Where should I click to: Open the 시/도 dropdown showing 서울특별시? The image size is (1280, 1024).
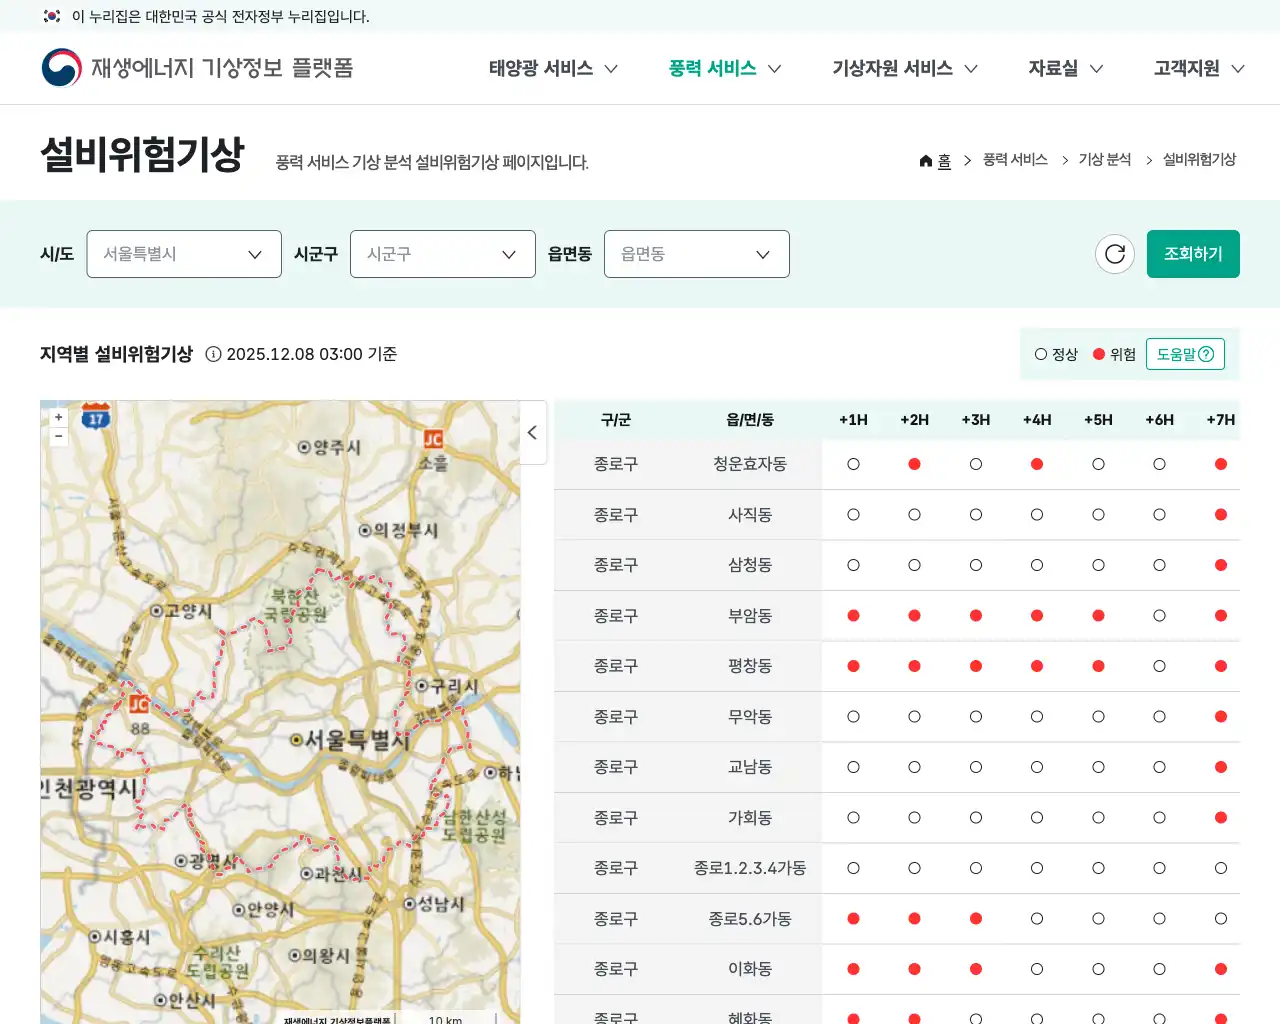[183, 254]
